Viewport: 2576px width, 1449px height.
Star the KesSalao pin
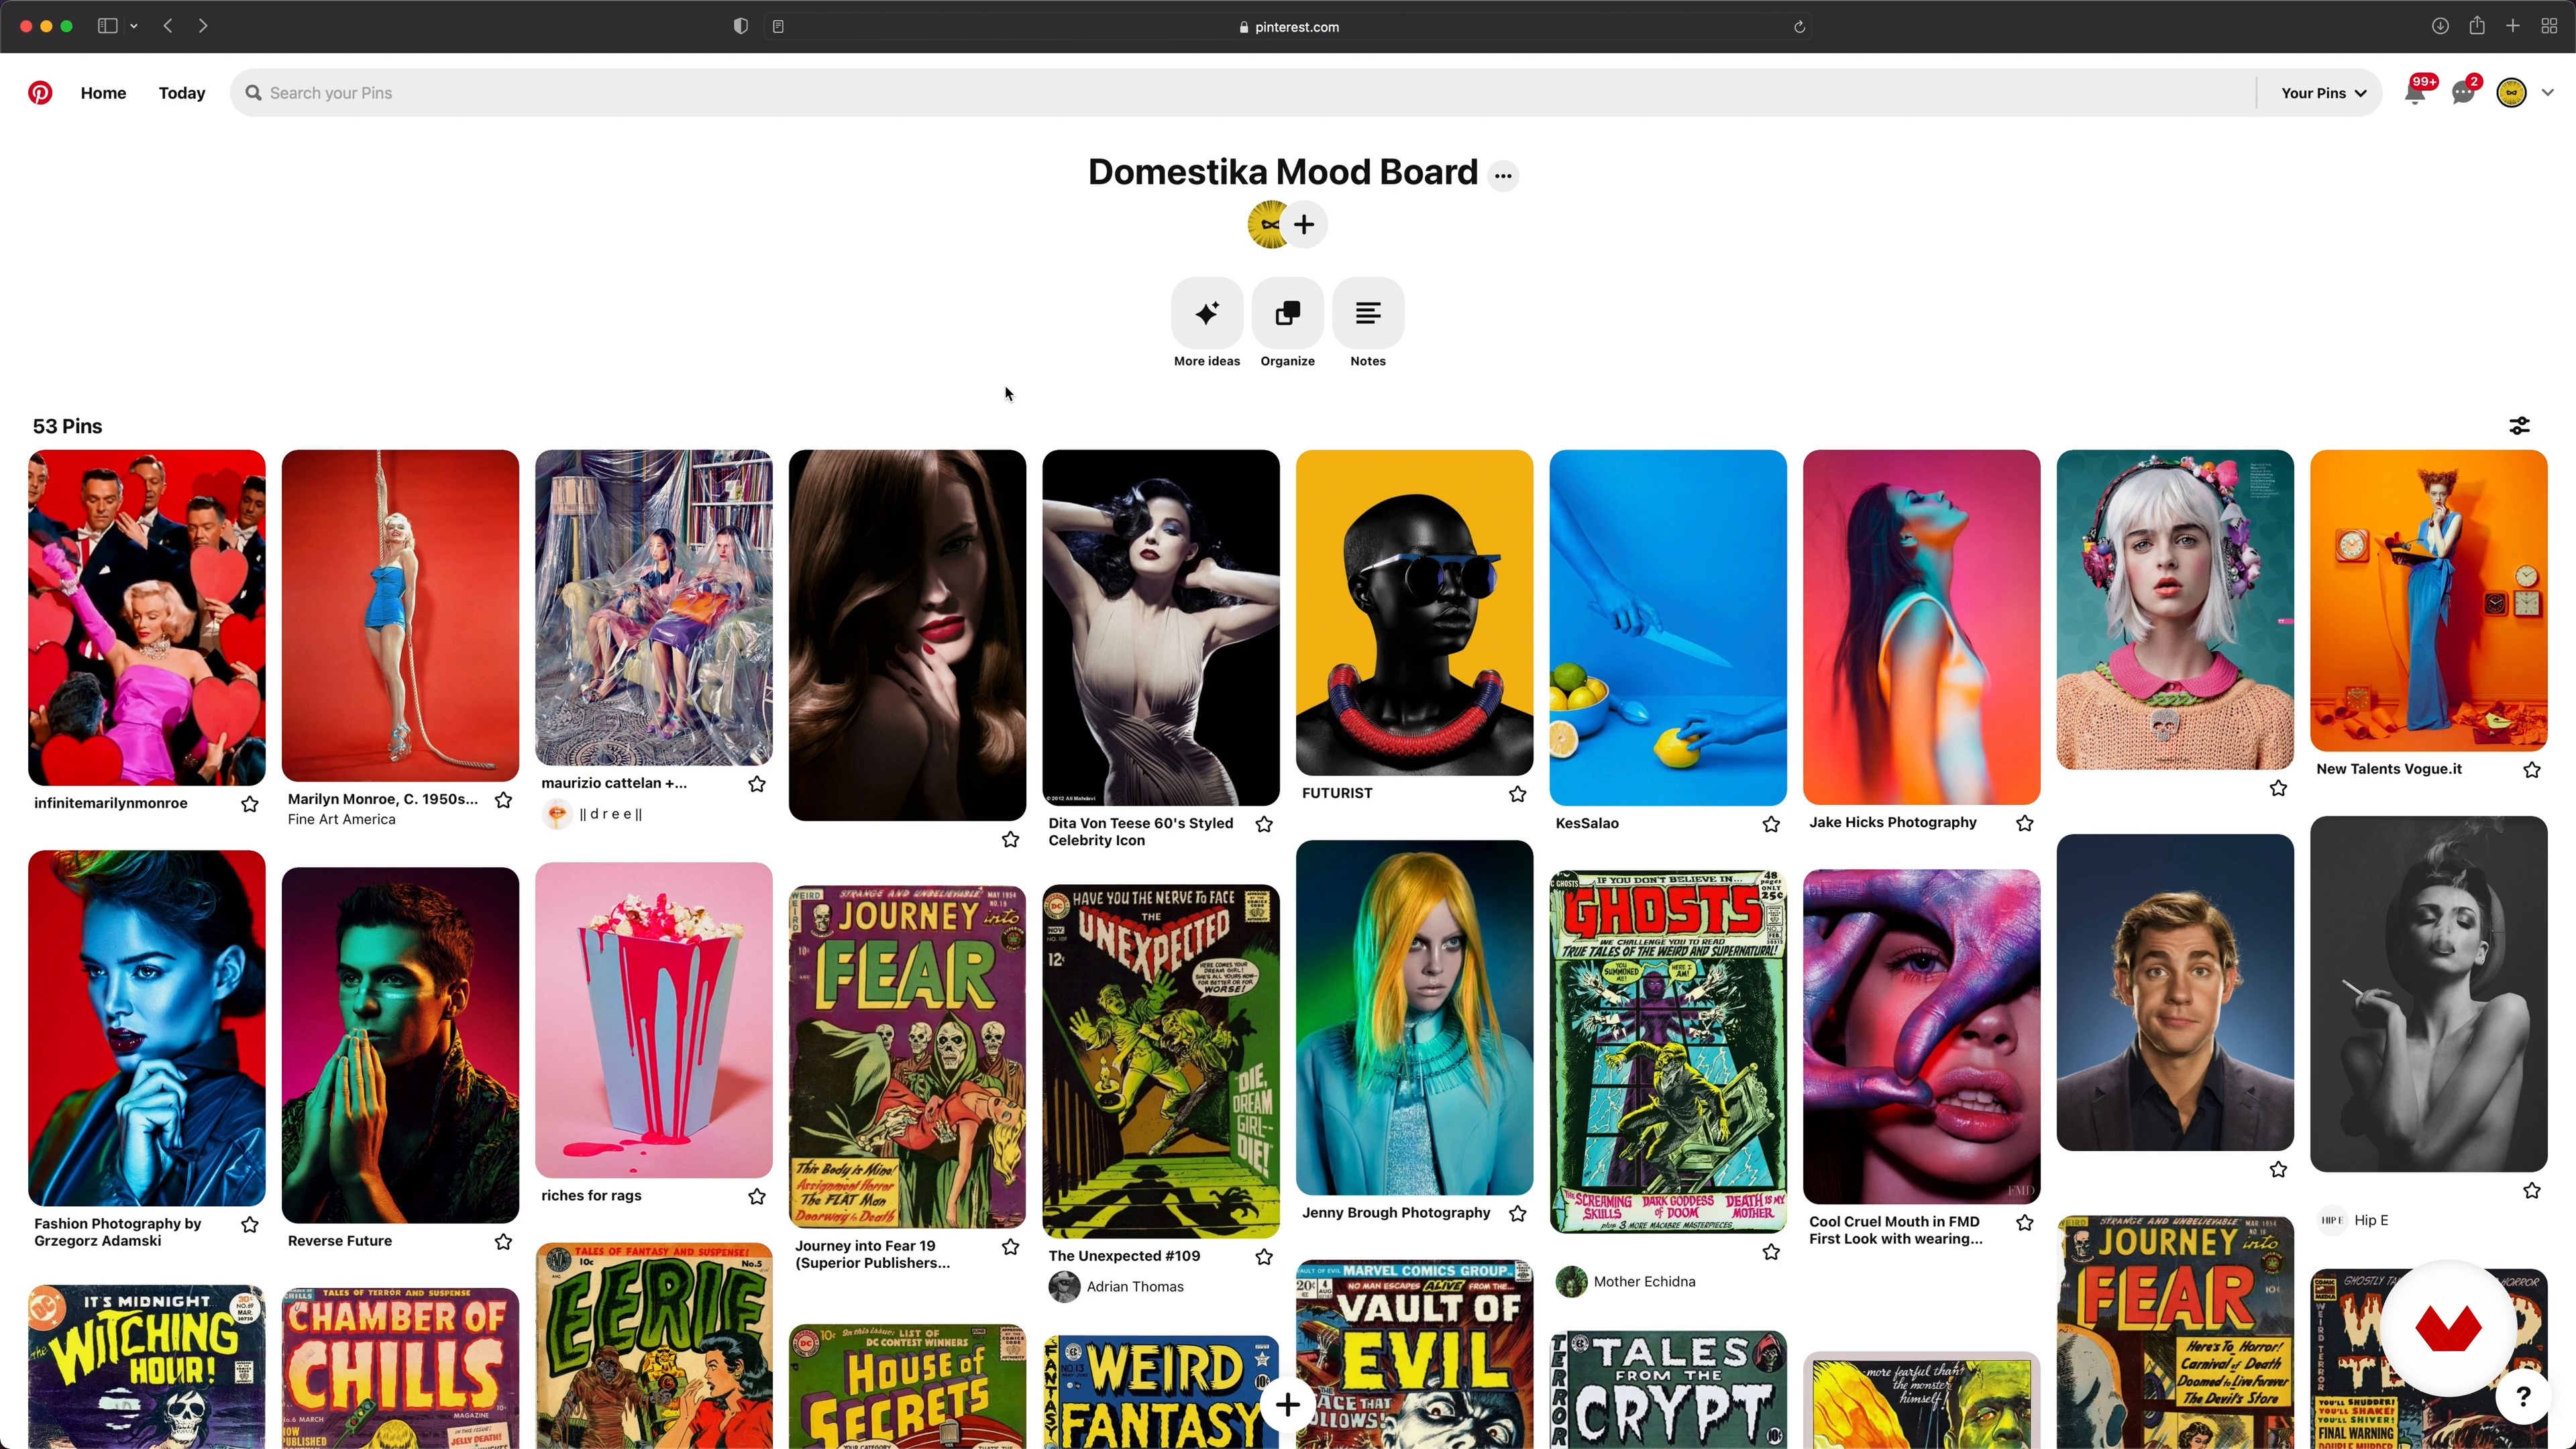click(x=1771, y=824)
